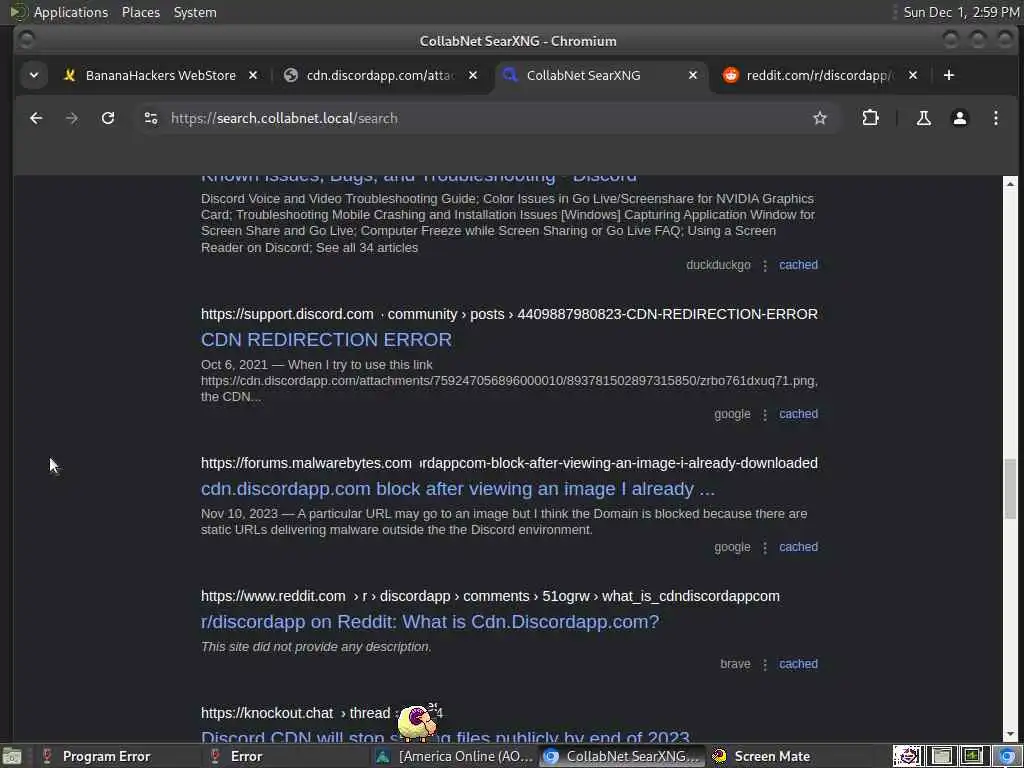Close the CollabNet SearXNG tab
Viewport: 1024px width, 768px height.
(x=693, y=75)
